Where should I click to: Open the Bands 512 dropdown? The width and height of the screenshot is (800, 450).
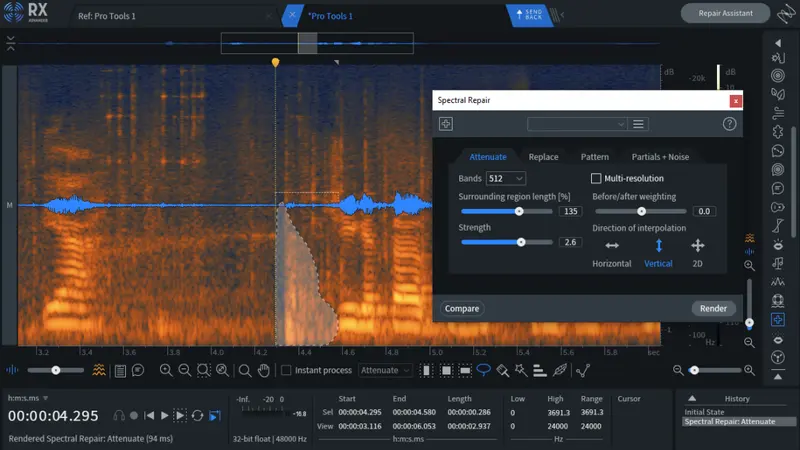(506, 178)
